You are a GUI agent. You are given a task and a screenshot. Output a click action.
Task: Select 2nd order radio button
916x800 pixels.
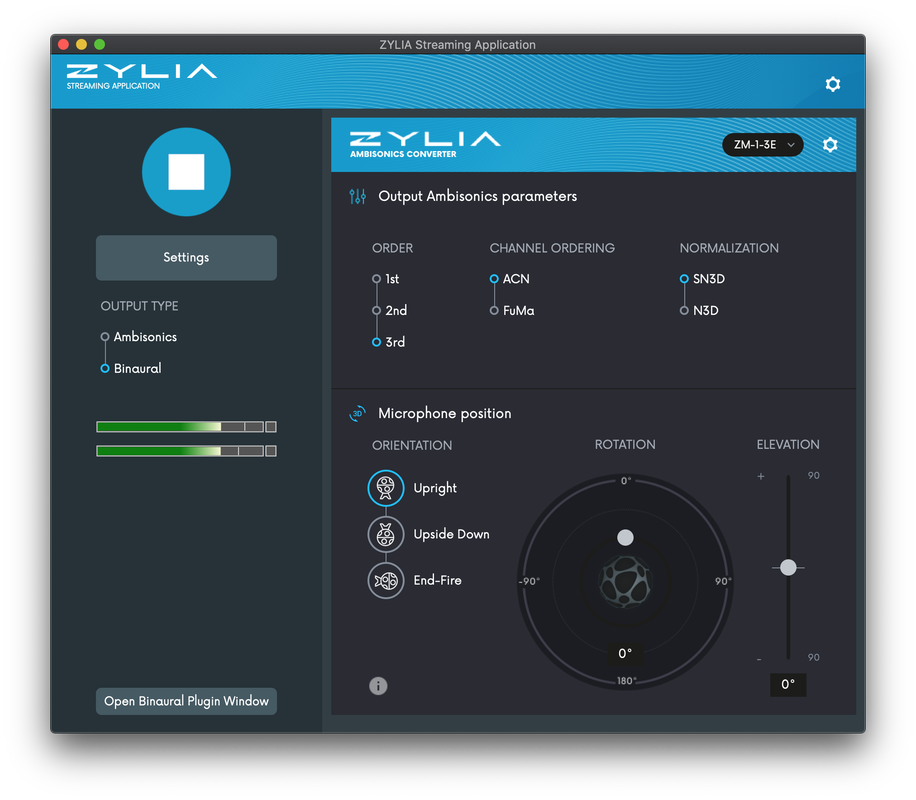[377, 310]
